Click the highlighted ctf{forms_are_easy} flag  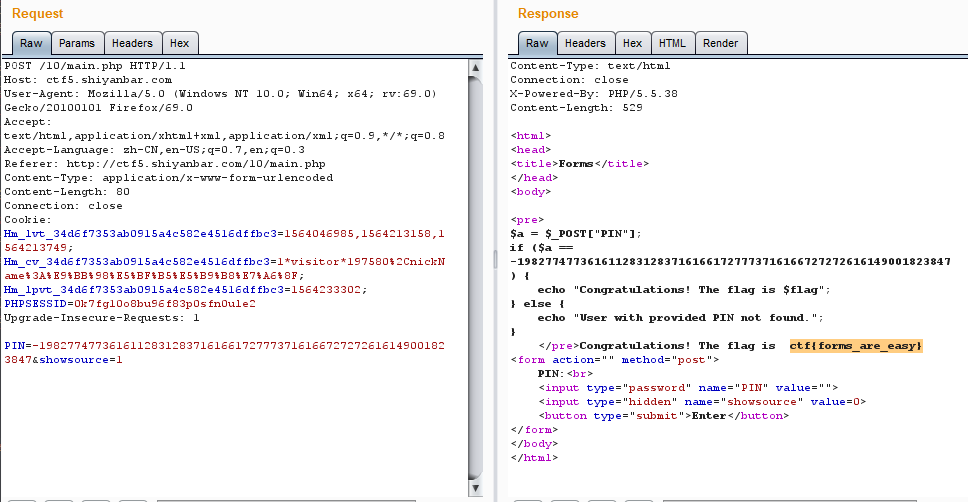[x=856, y=346]
